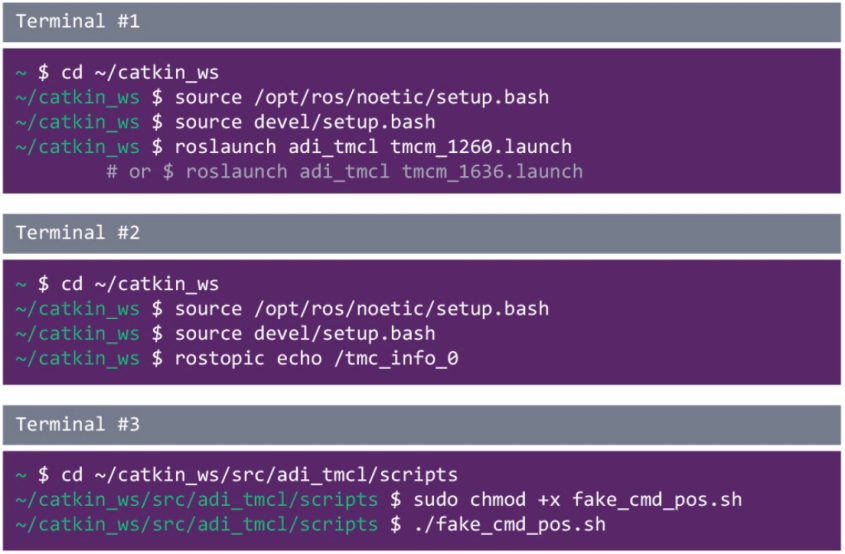Click the roslaunch adi_tmcl tmcm_1260.launch command
This screenshot has height=554, width=845.
point(373,147)
